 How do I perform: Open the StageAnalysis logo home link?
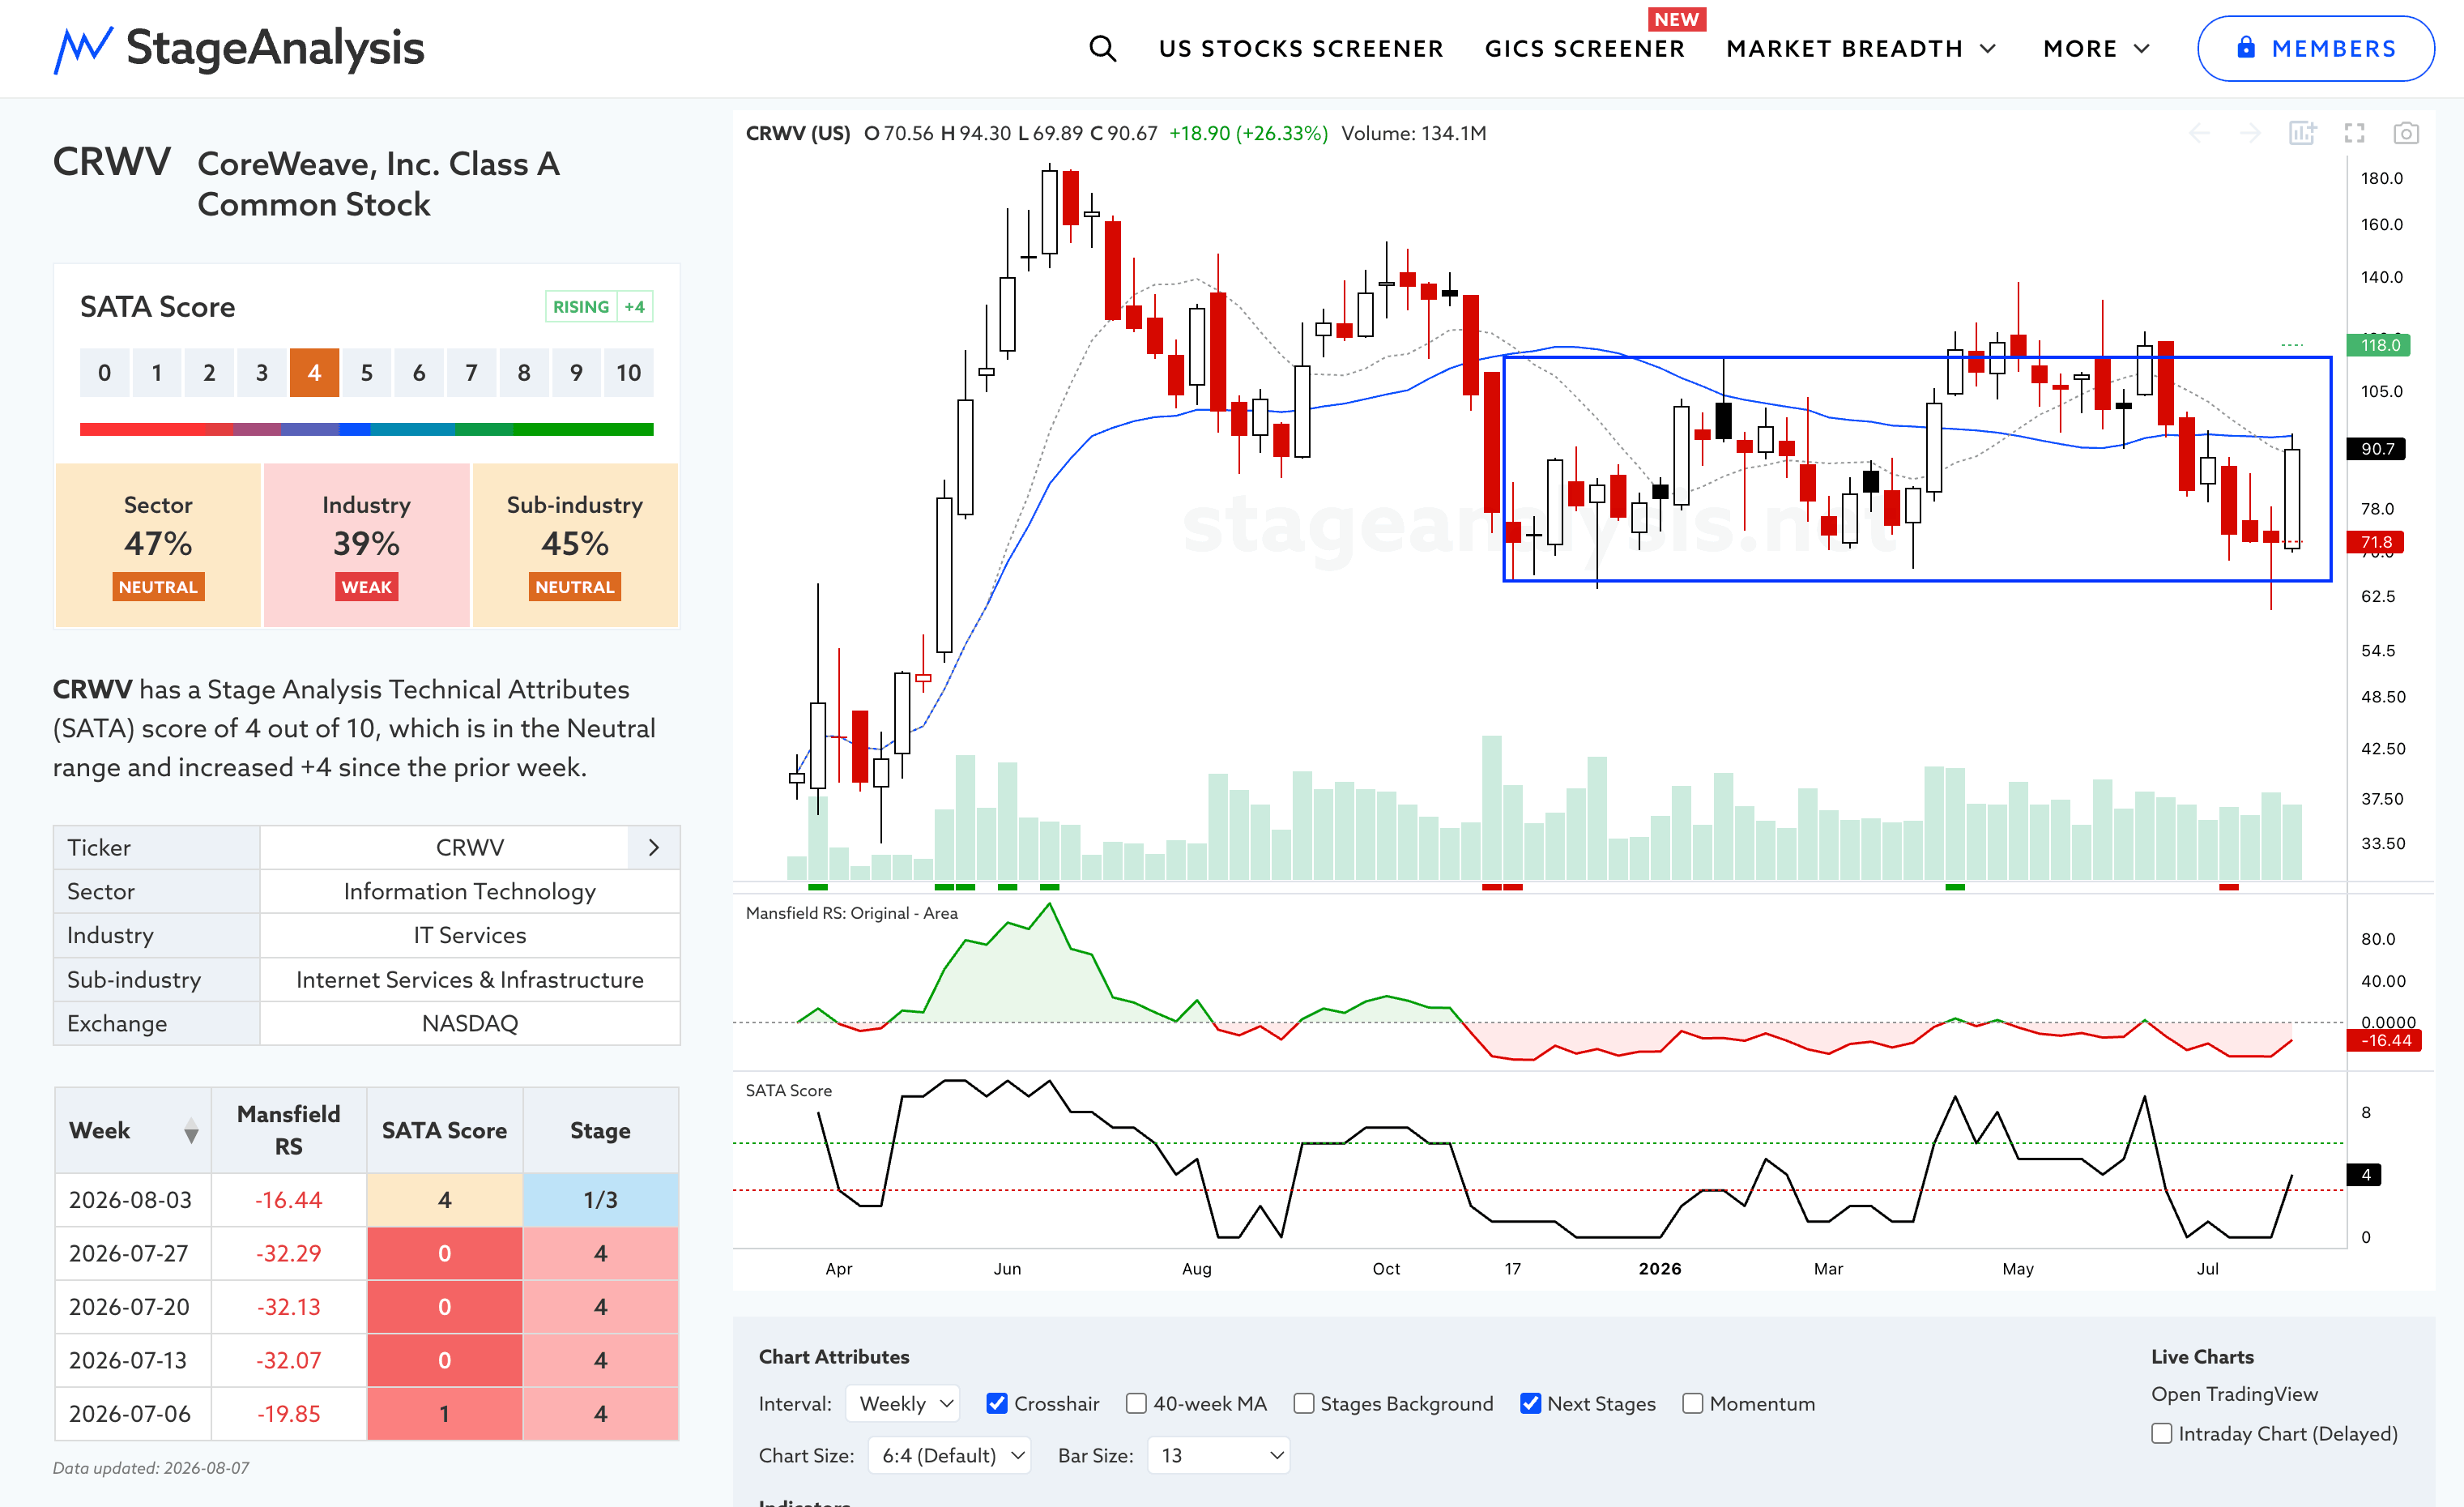(239, 48)
